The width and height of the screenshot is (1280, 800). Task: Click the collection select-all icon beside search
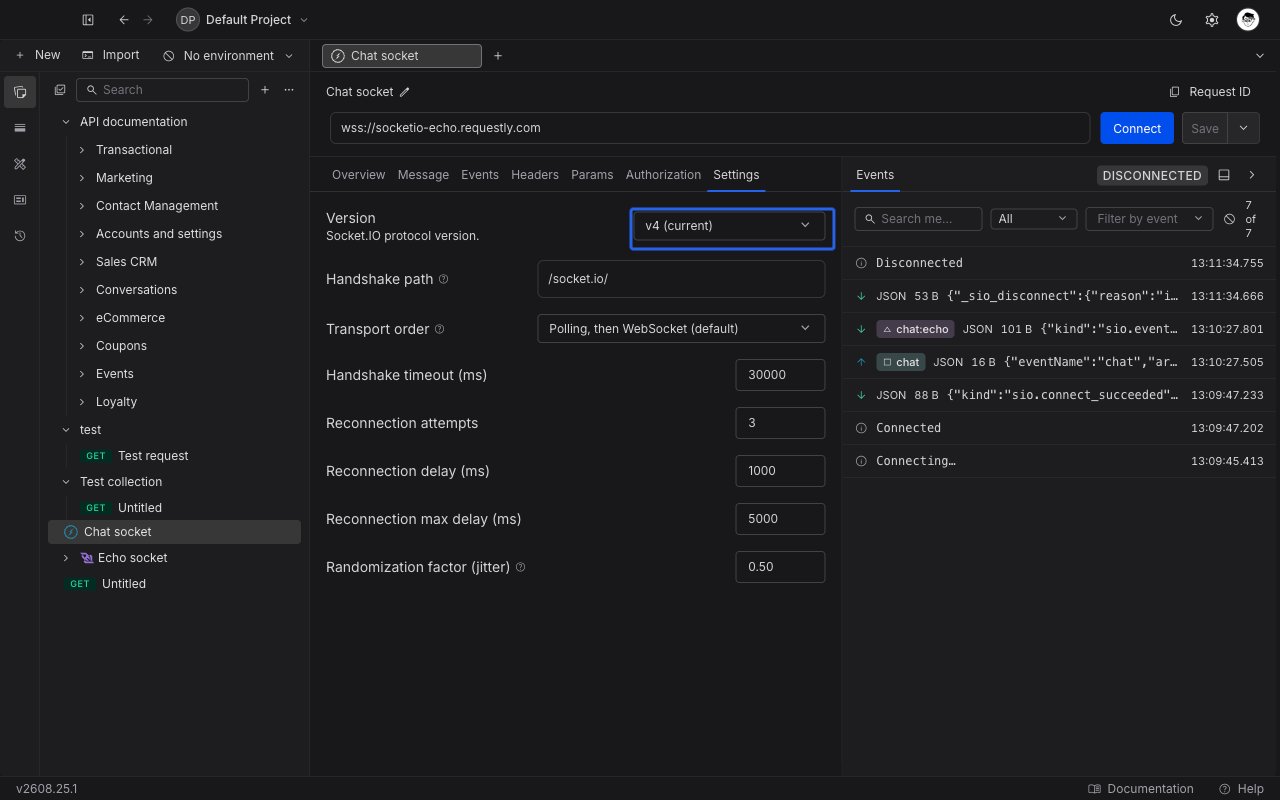point(60,90)
